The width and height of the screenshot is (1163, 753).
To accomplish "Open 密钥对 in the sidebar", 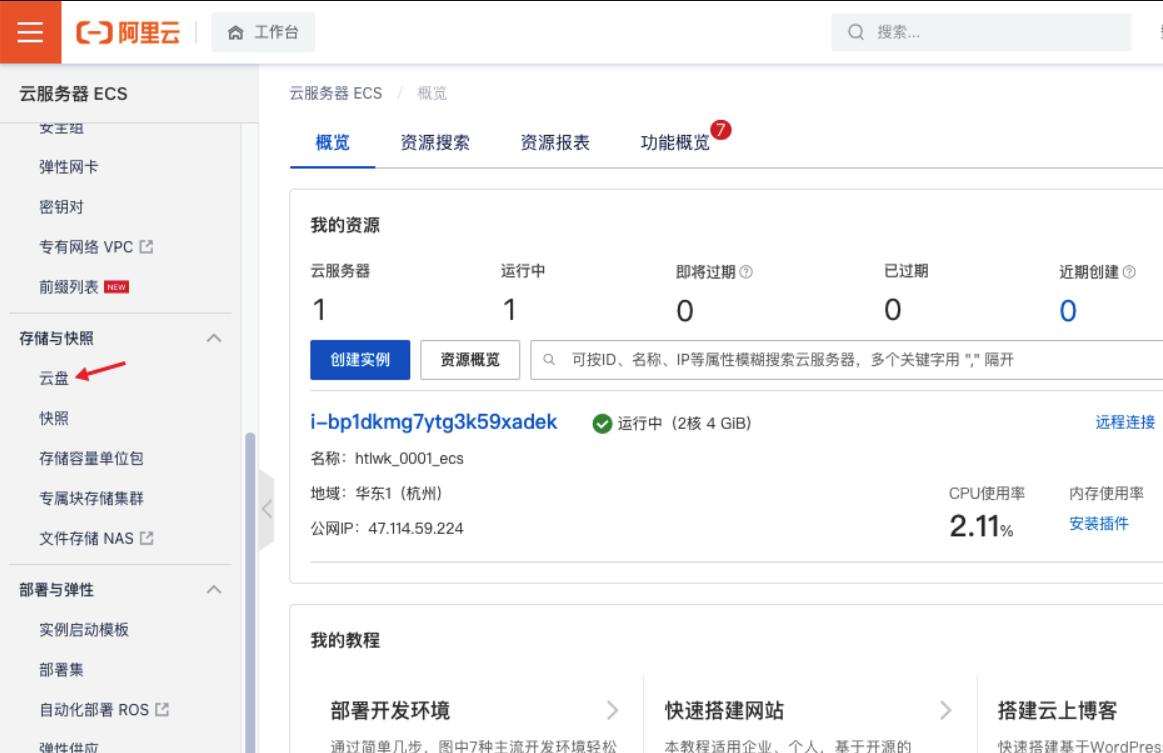I will pos(61,207).
